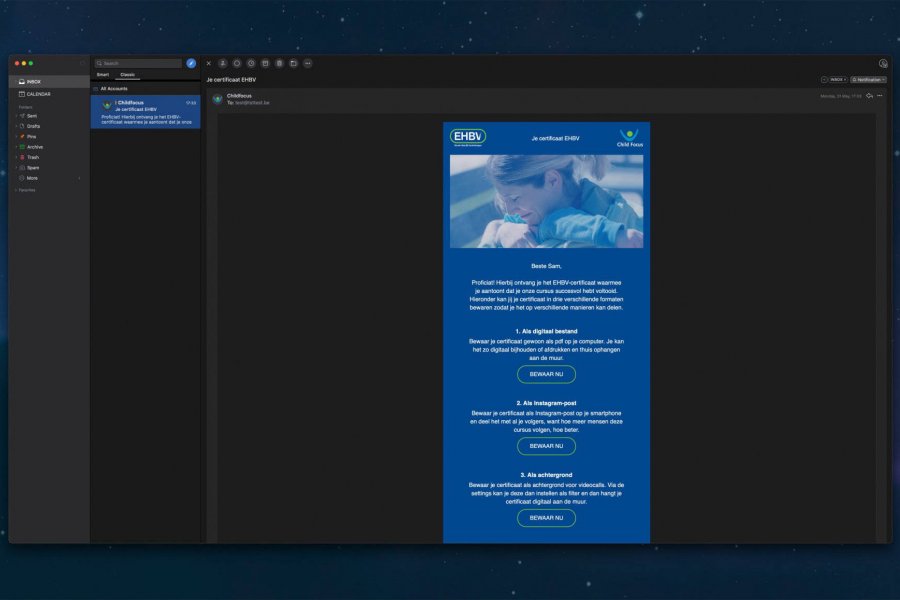Switch to the Smart inbox tab
Image resolution: width=900 pixels, height=600 pixels.
coord(102,75)
